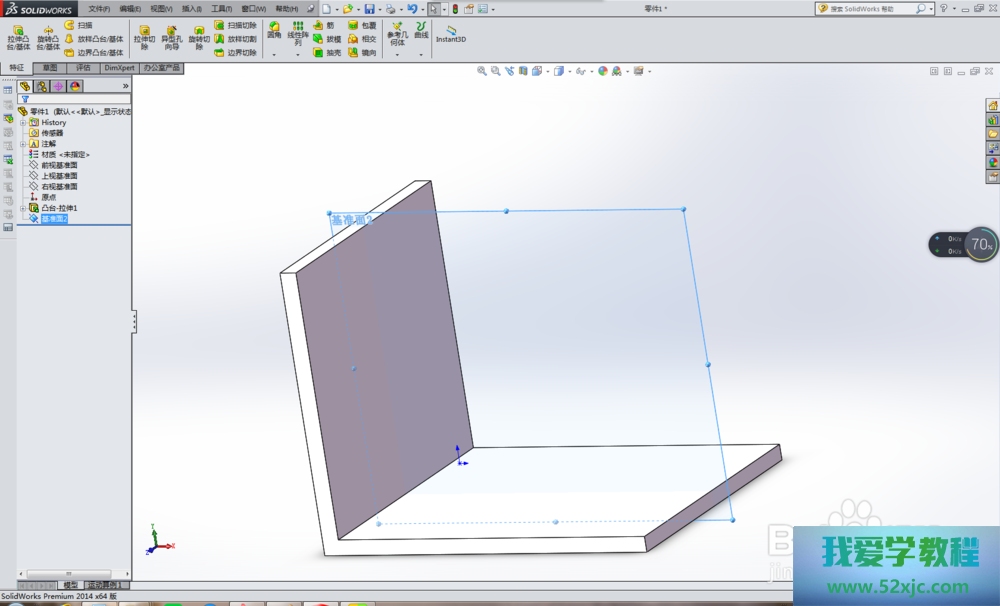The image size is (1000, 606).
Task: Open the Fillet (圆角) dropdown arrow
Action: click(x=273, y=54)
